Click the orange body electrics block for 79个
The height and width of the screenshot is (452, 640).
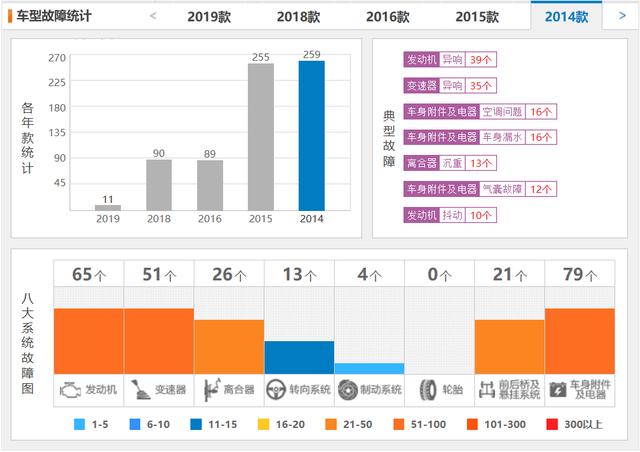(x=580, y=341)
